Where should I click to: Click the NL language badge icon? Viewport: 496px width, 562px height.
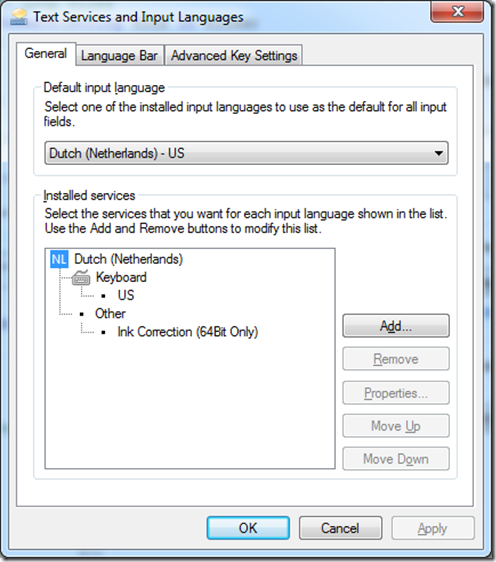(59, 259)
